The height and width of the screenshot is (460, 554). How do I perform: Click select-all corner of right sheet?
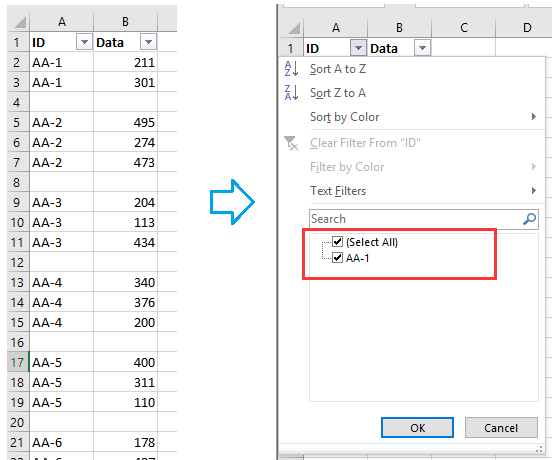click(294, 28)
